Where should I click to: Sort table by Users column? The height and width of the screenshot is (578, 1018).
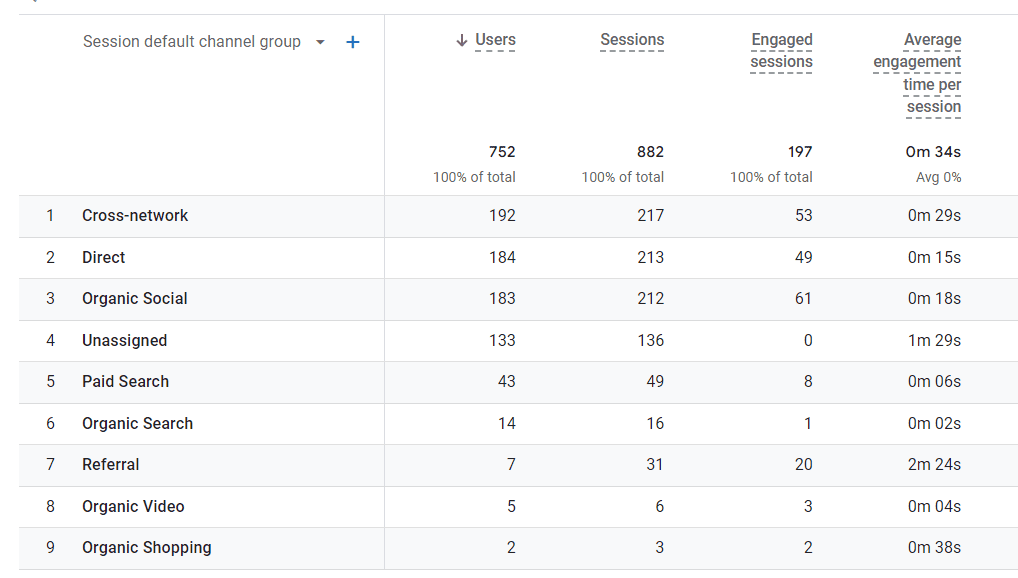tap(495, 40)
